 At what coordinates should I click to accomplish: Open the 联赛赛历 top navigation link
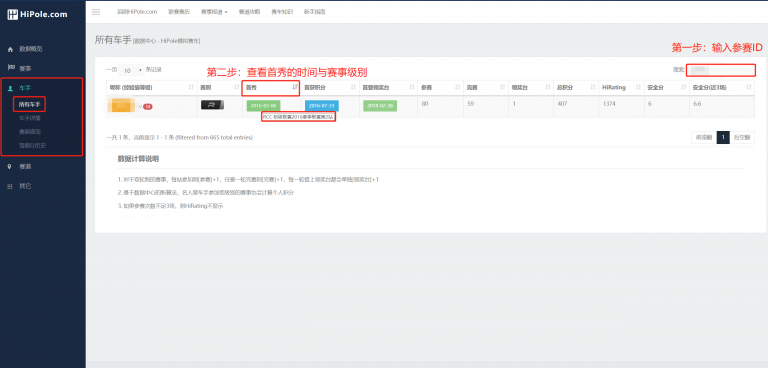coord(179,12)
